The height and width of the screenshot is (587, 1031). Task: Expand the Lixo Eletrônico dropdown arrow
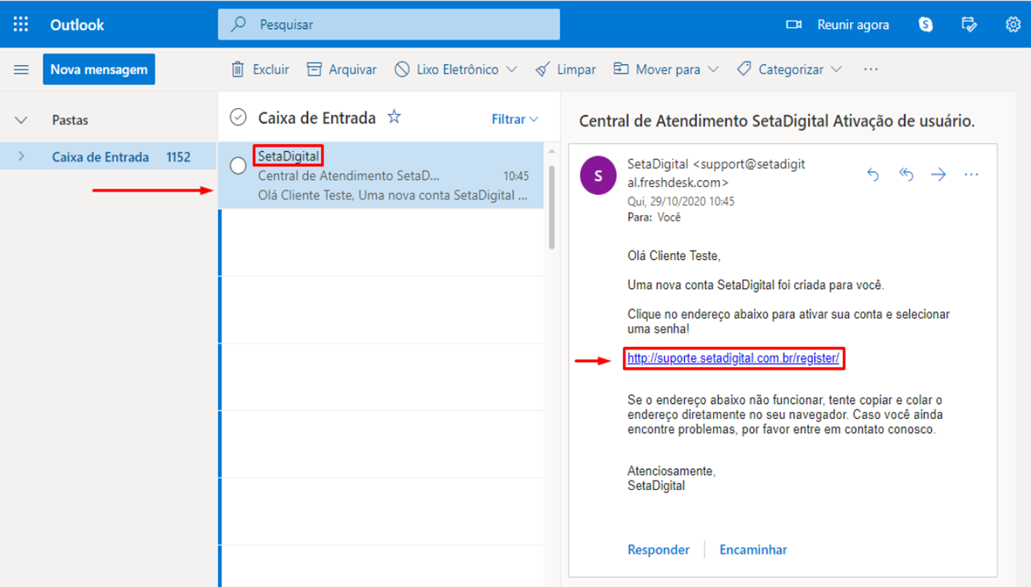tap(512, 69)
